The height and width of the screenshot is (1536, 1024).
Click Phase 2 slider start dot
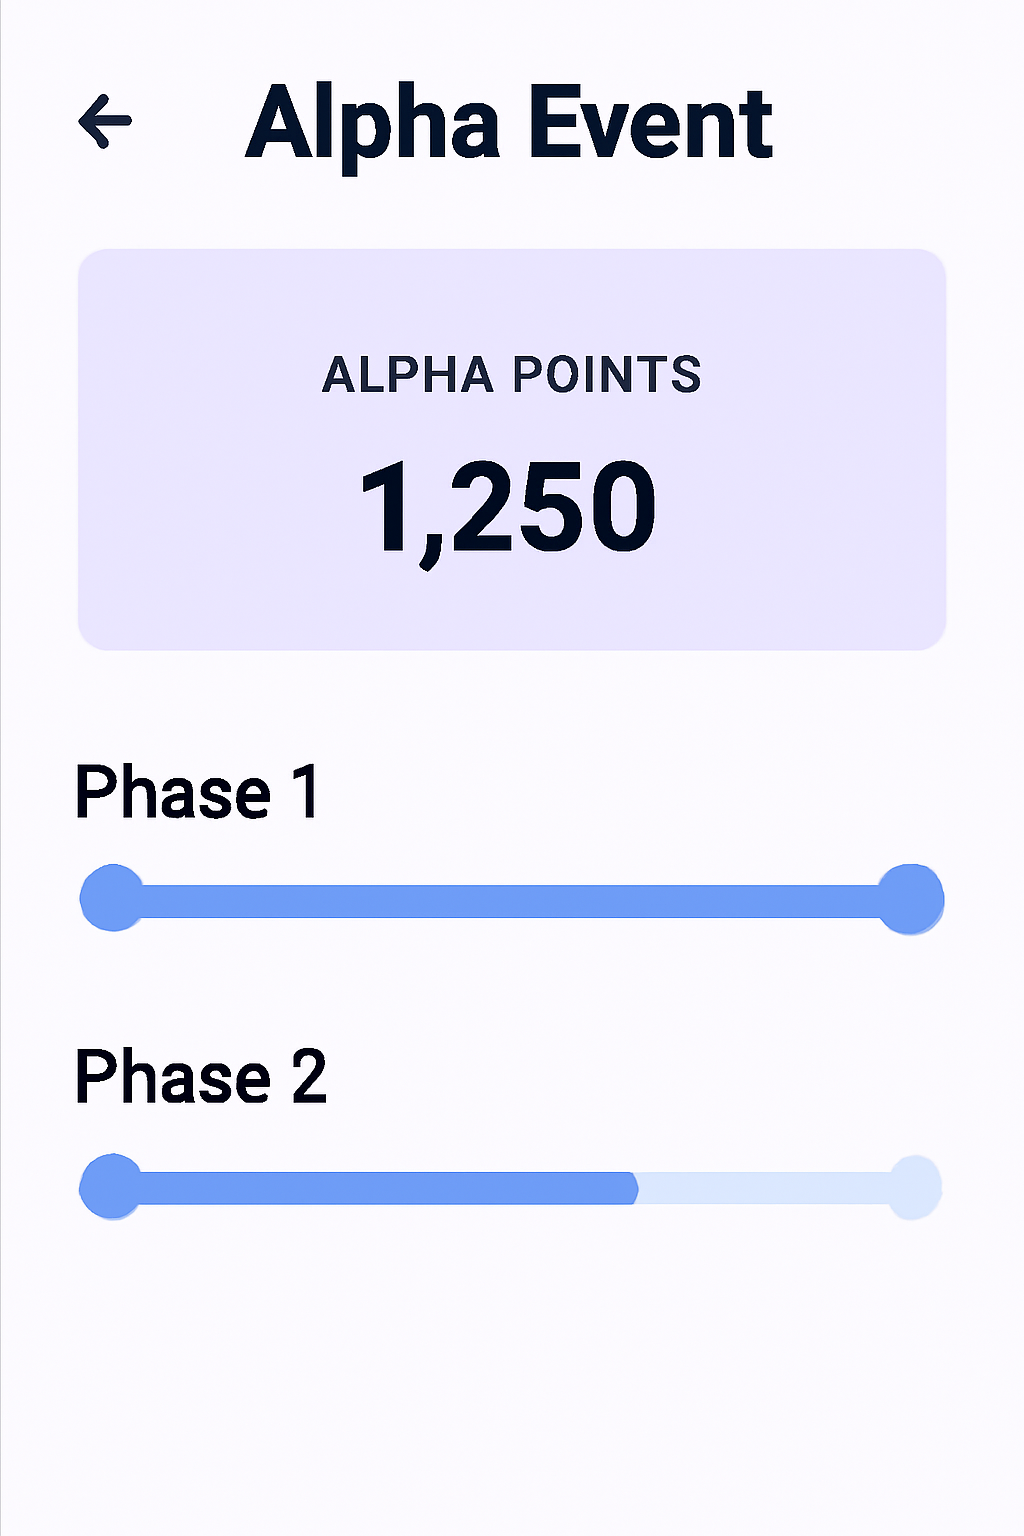[111, 1187]
